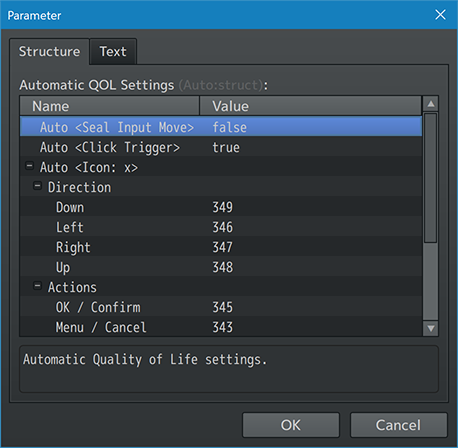Click value 343 for Menu / Cancel
The image size is (458, 448).
click(x=223, y=327)
